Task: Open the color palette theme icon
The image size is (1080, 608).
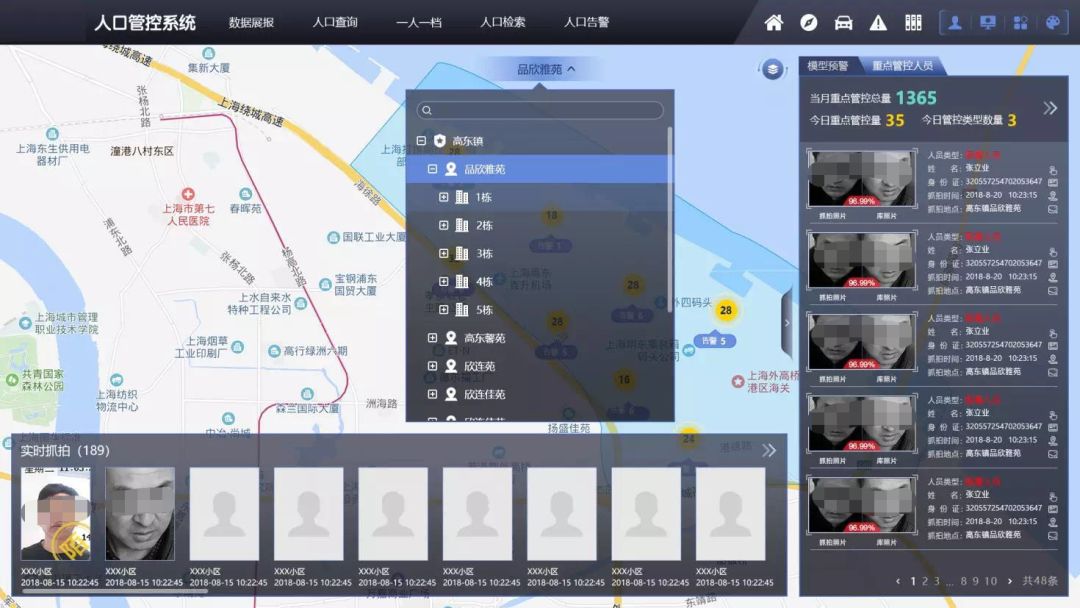Action: coord(1053,23)
